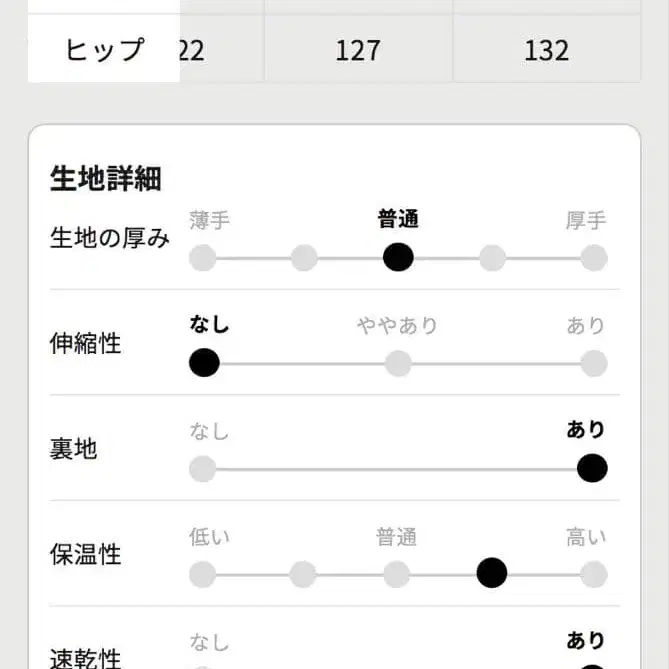Select the あり black dot for 裏地
The image size is (669, 669).
click(592, 467)
